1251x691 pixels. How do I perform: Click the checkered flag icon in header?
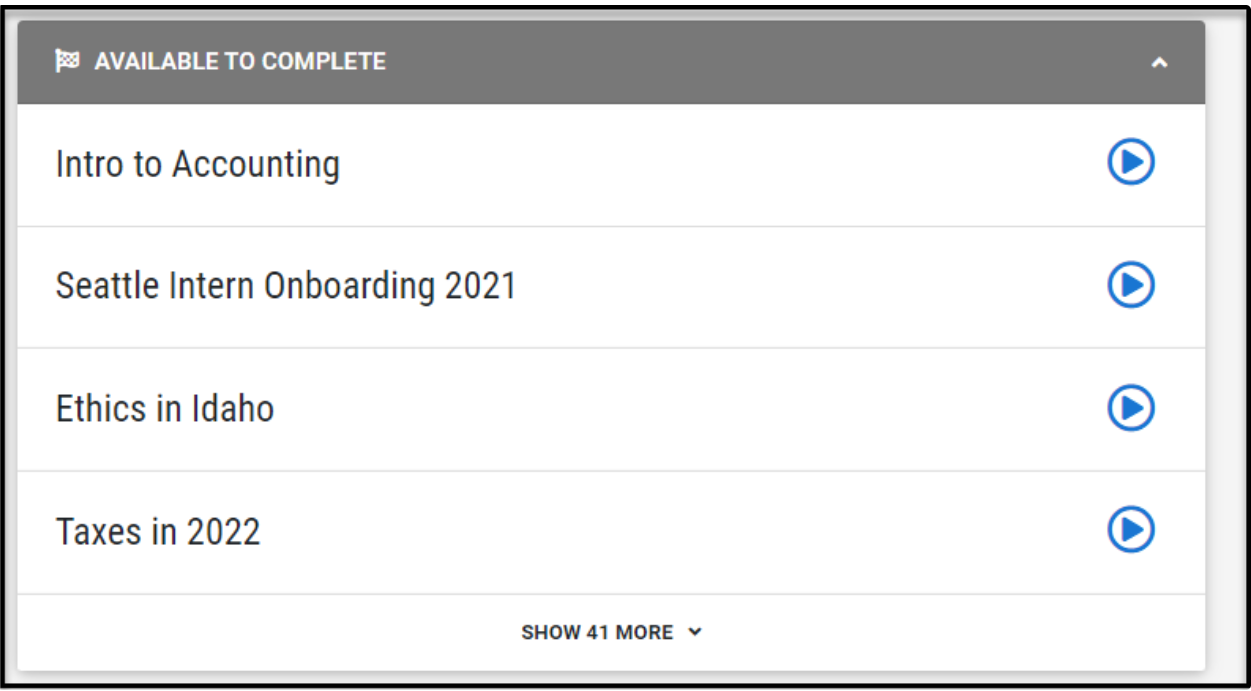(x=67, y=61)
